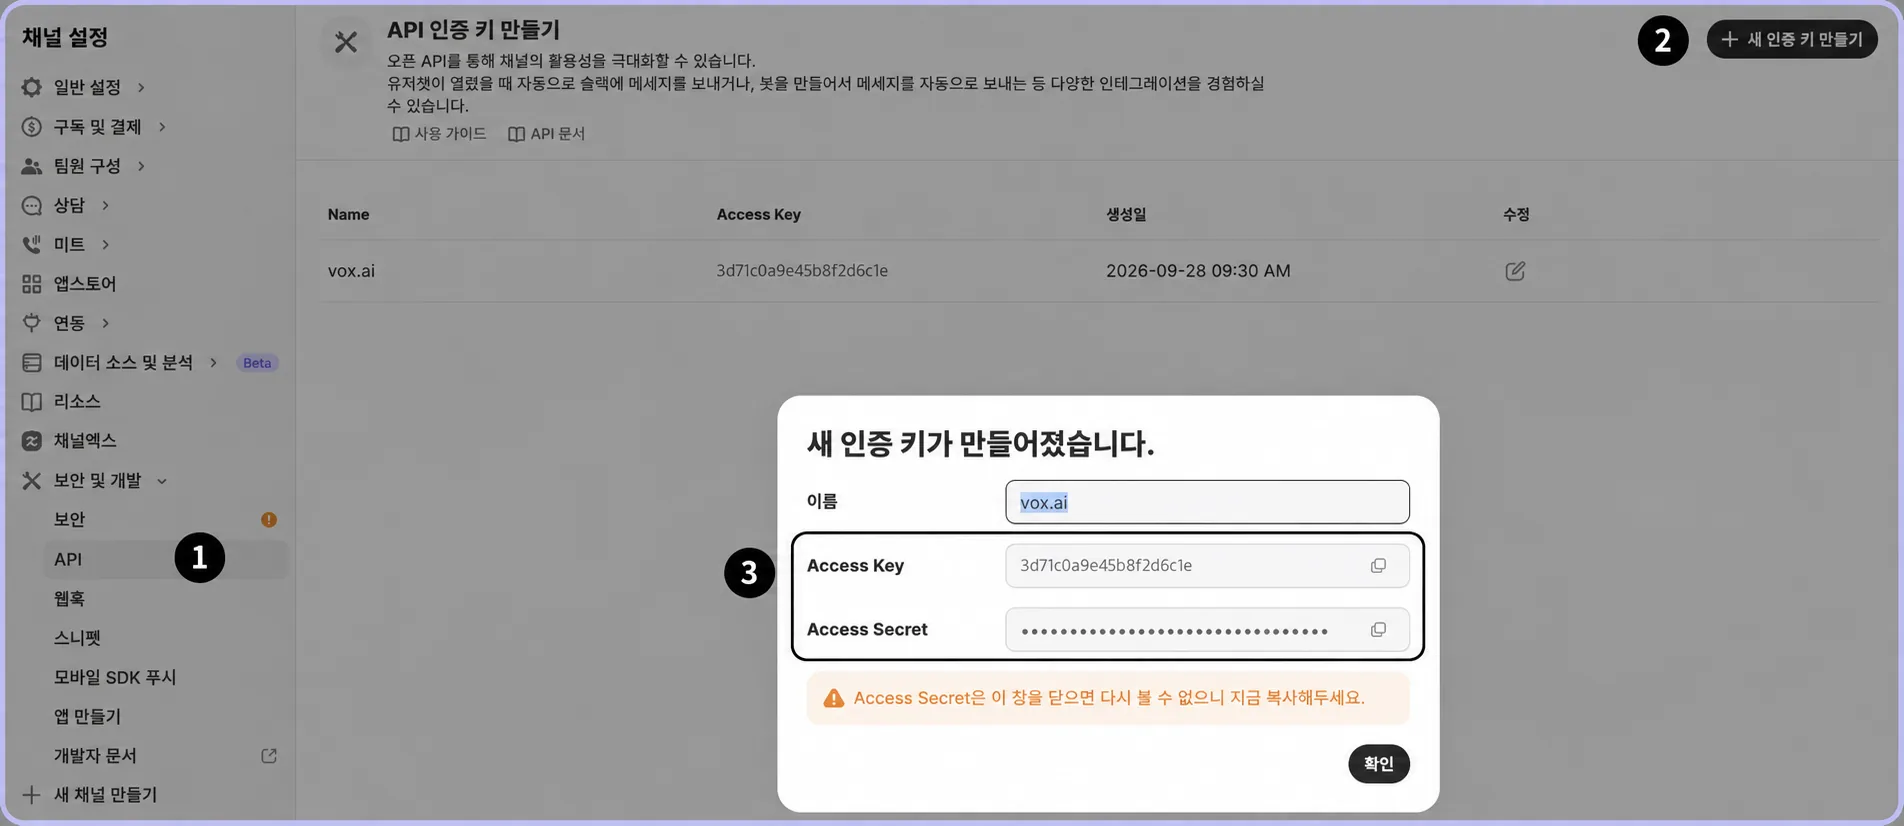
Task: Click the 구독 및 결제 dollar icon
Action: pyautogui.click(x=32, y=127)
